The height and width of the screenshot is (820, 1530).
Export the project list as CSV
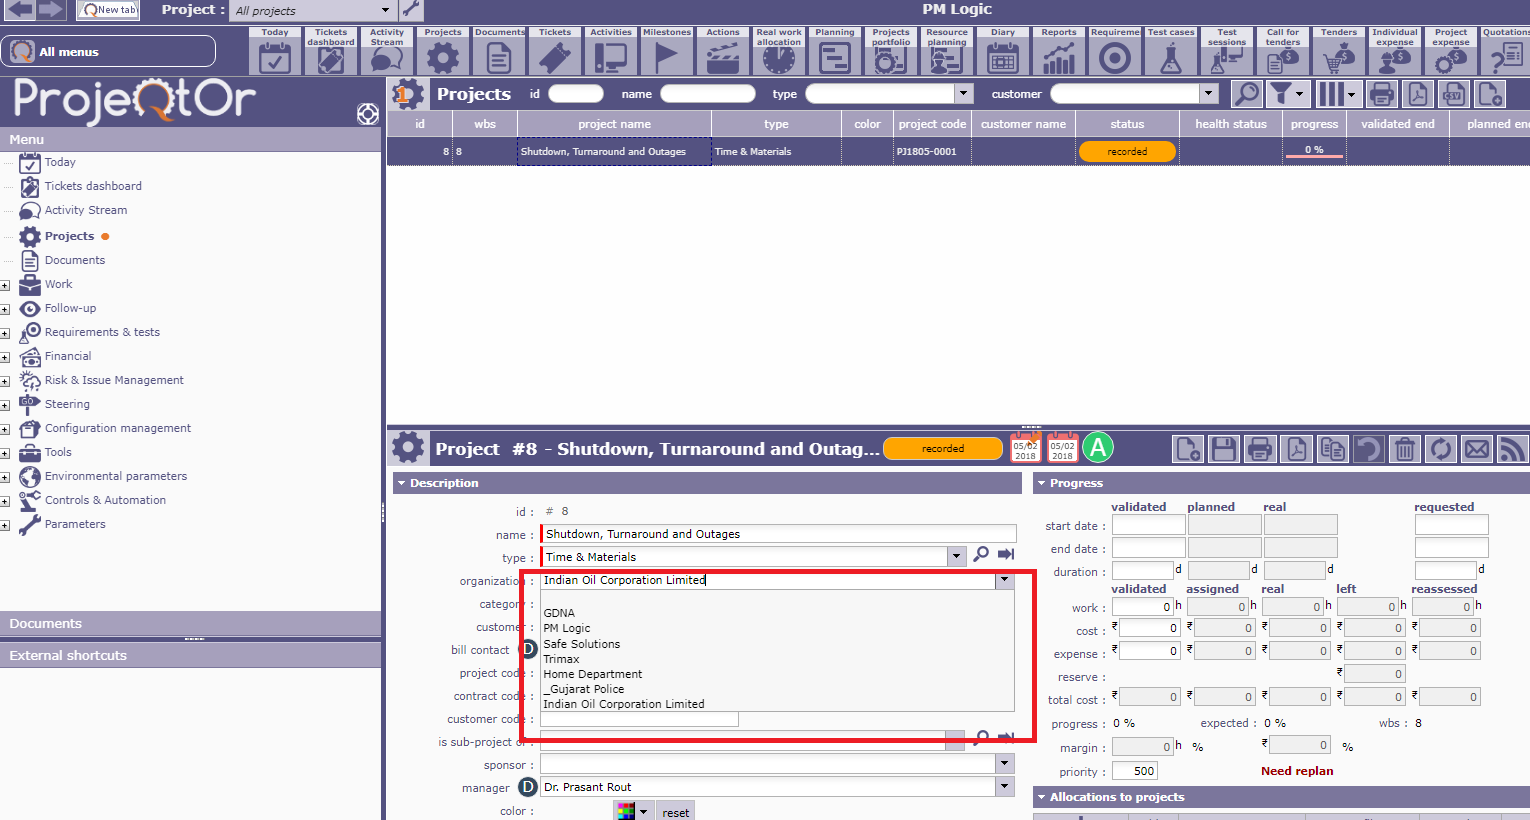1454,94
